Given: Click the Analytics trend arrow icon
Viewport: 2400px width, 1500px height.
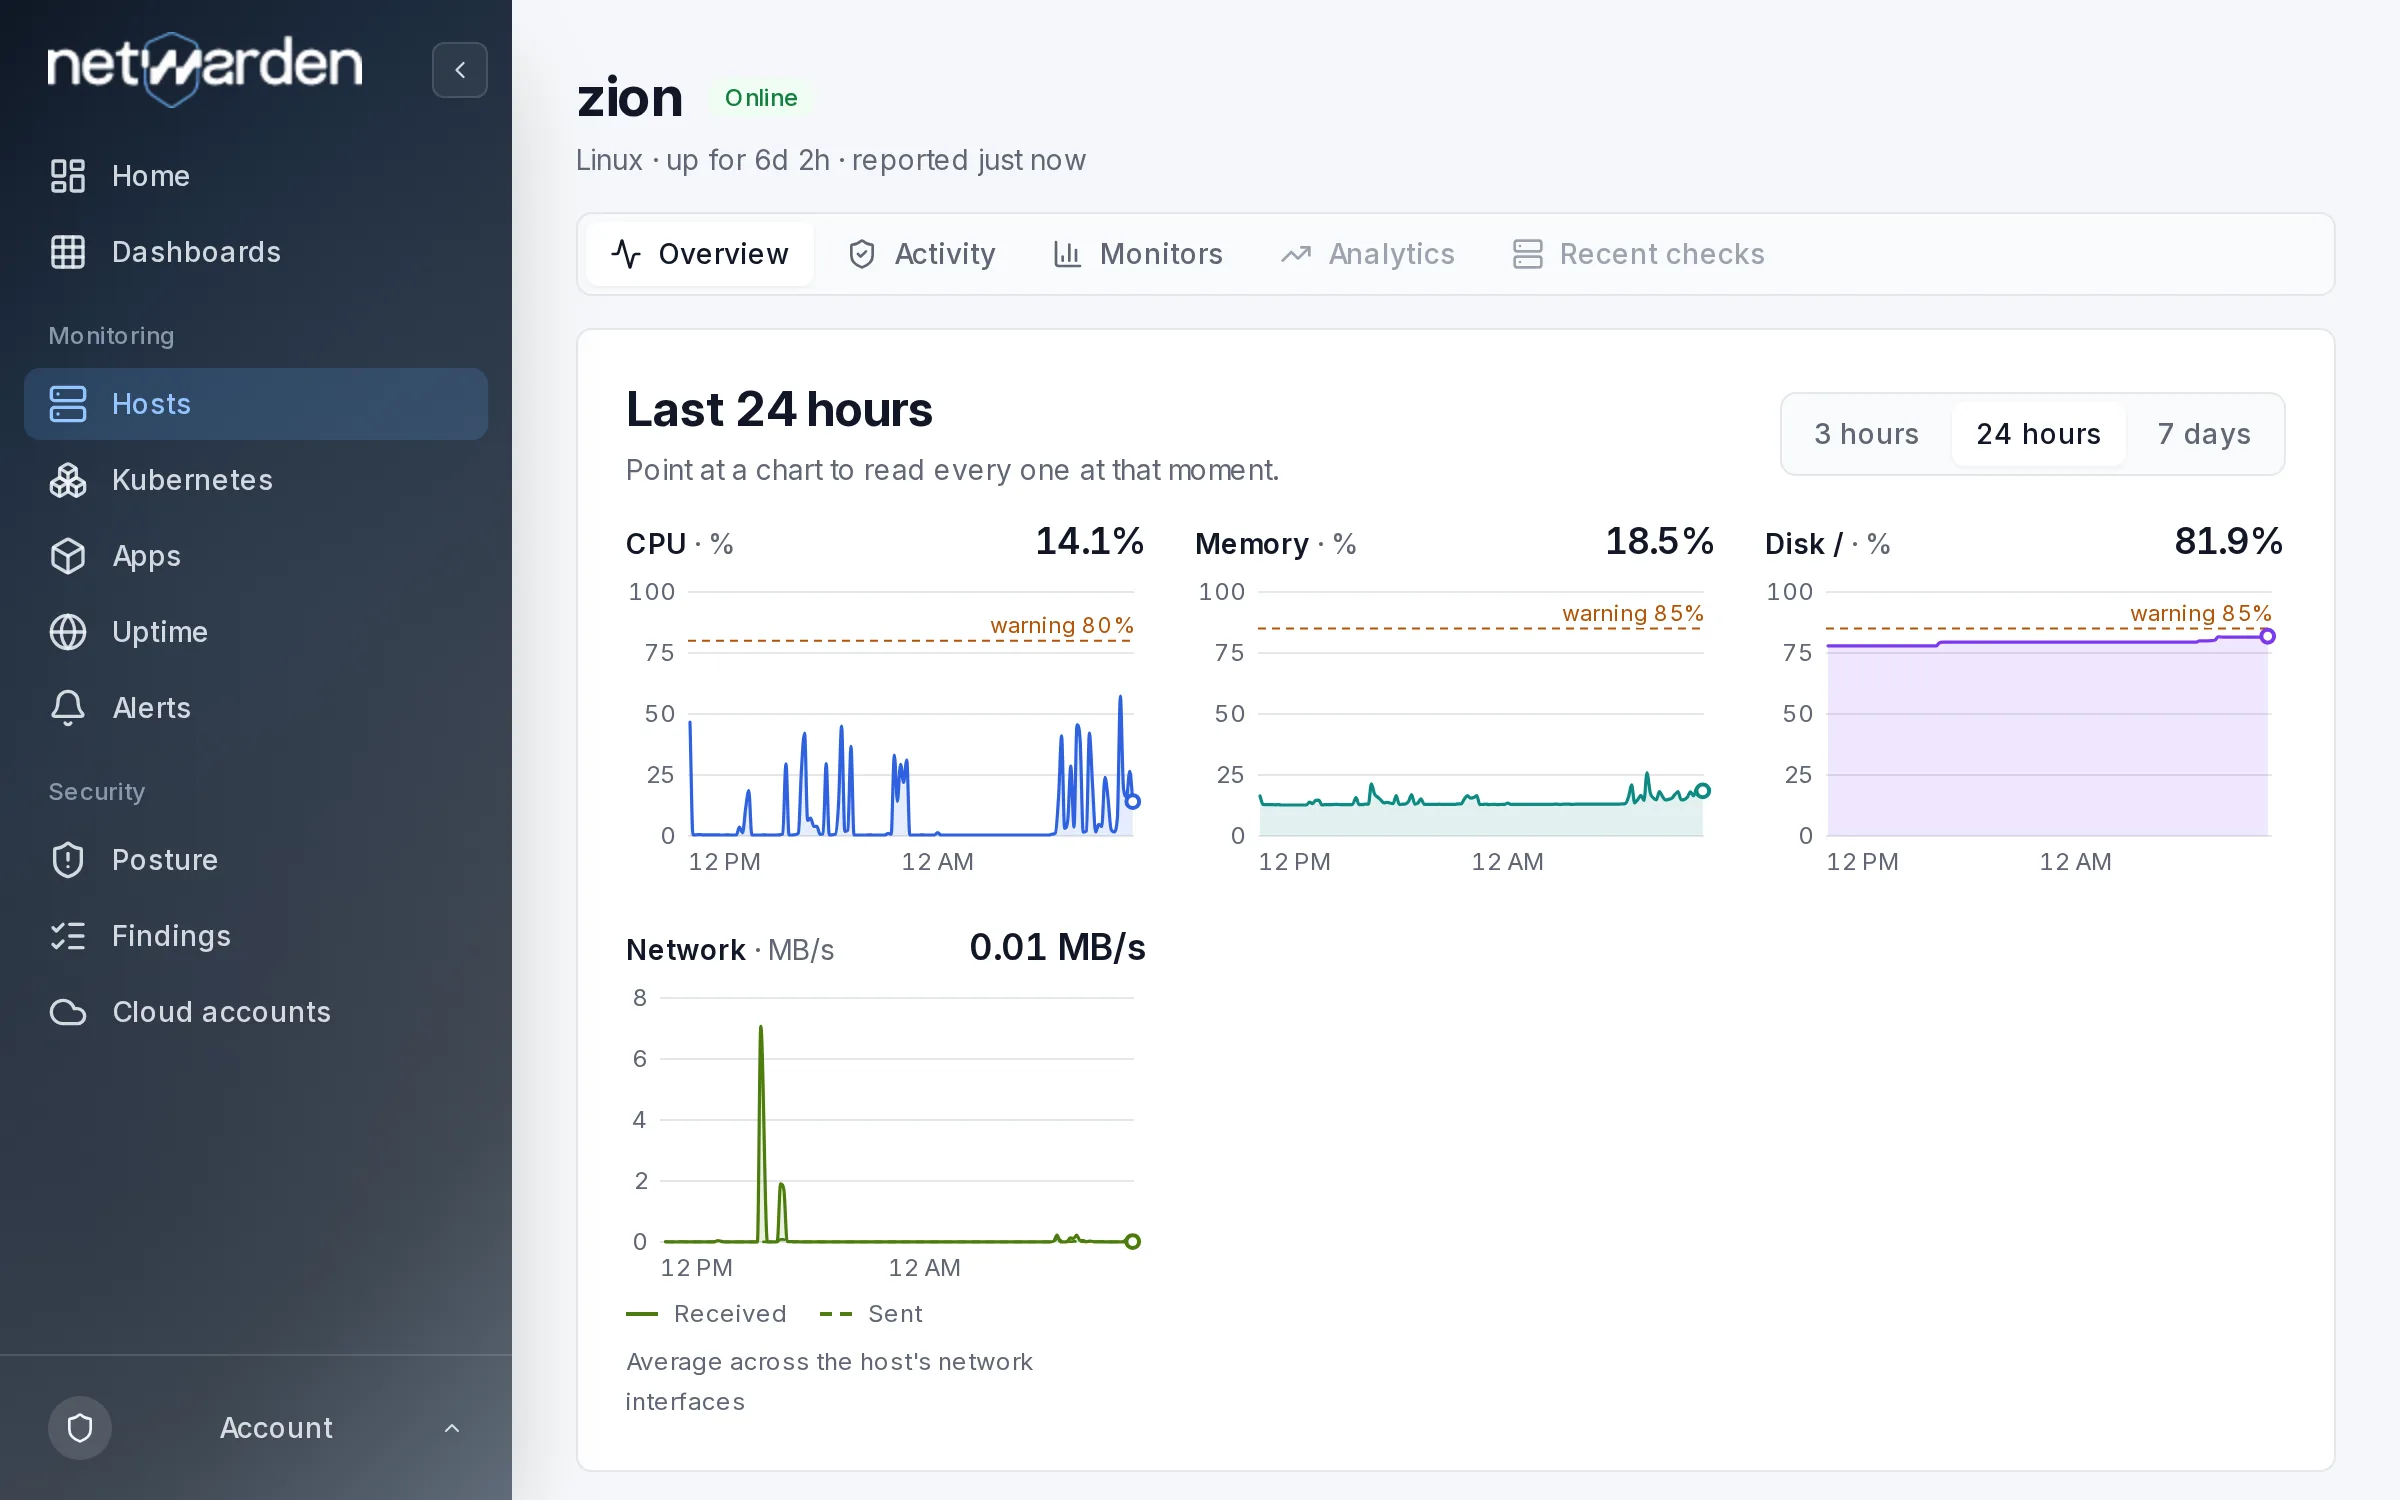Looking at the screenshot, I should point(1296,254).
